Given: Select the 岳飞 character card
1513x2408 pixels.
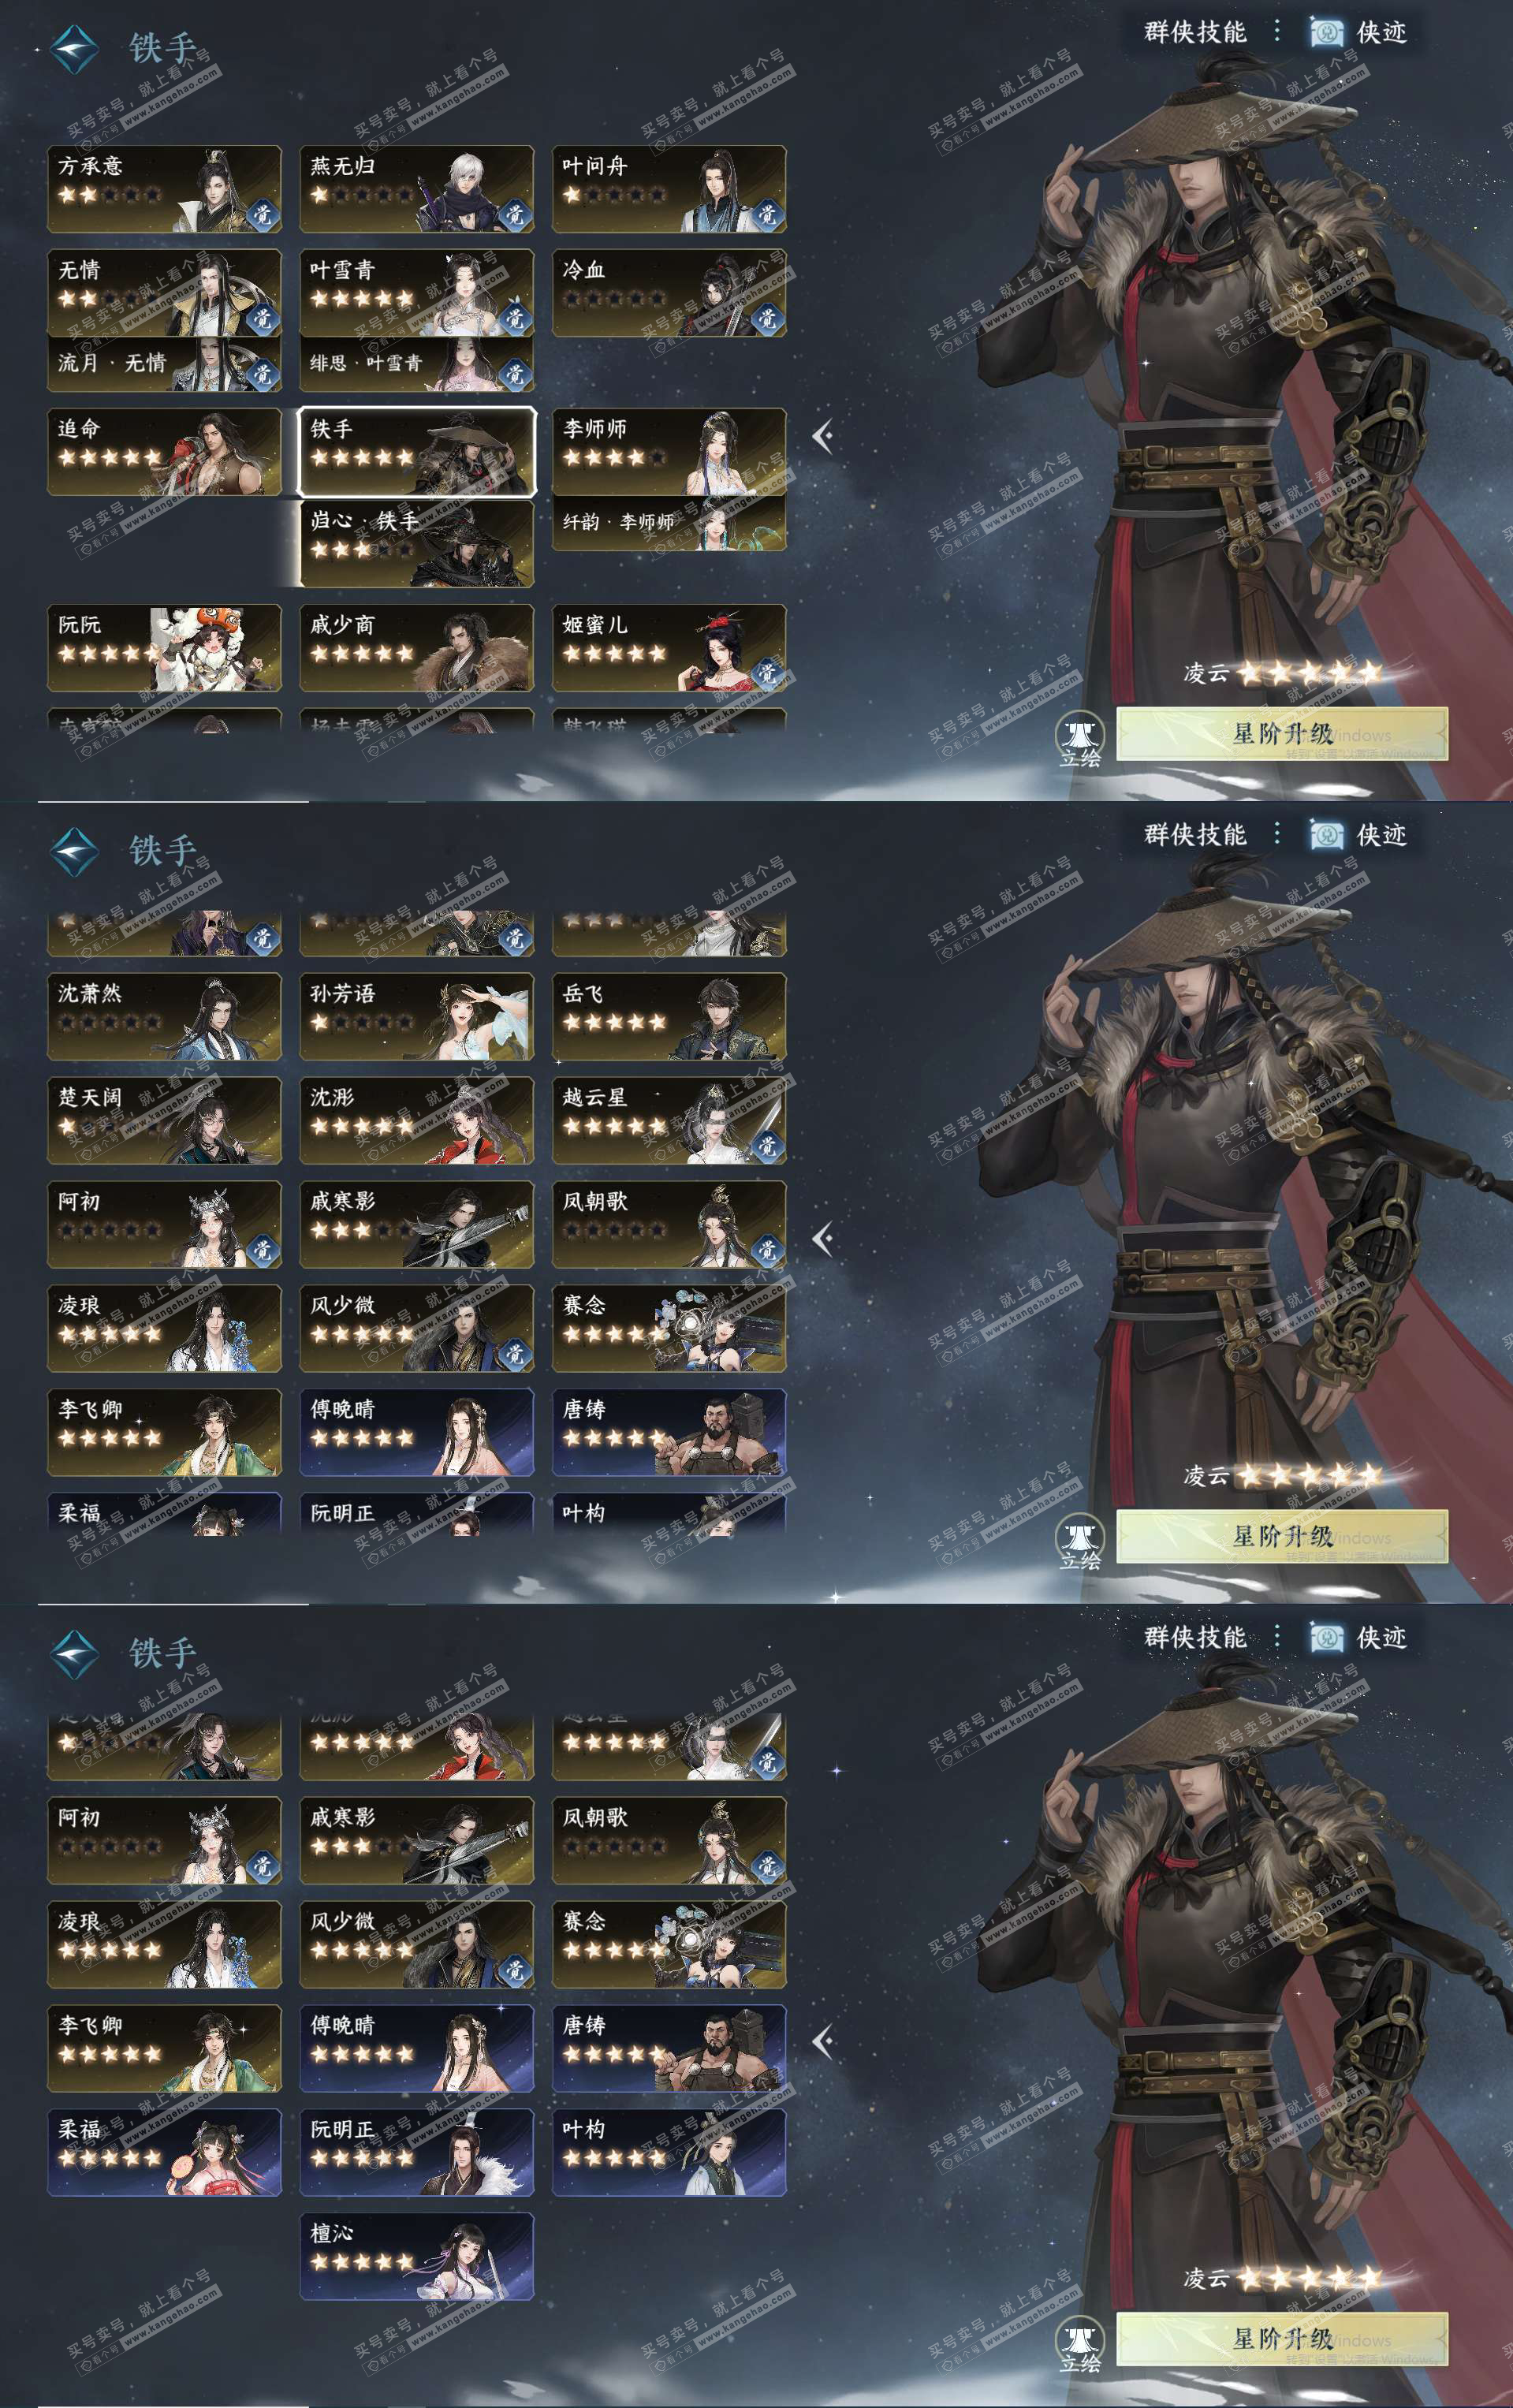Looking at the screenshot, I should [x=669, y=1016].
